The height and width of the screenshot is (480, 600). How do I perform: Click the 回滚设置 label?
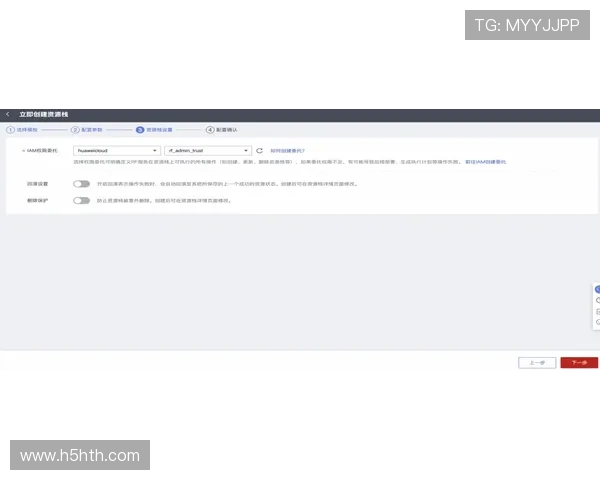[38, 184]
